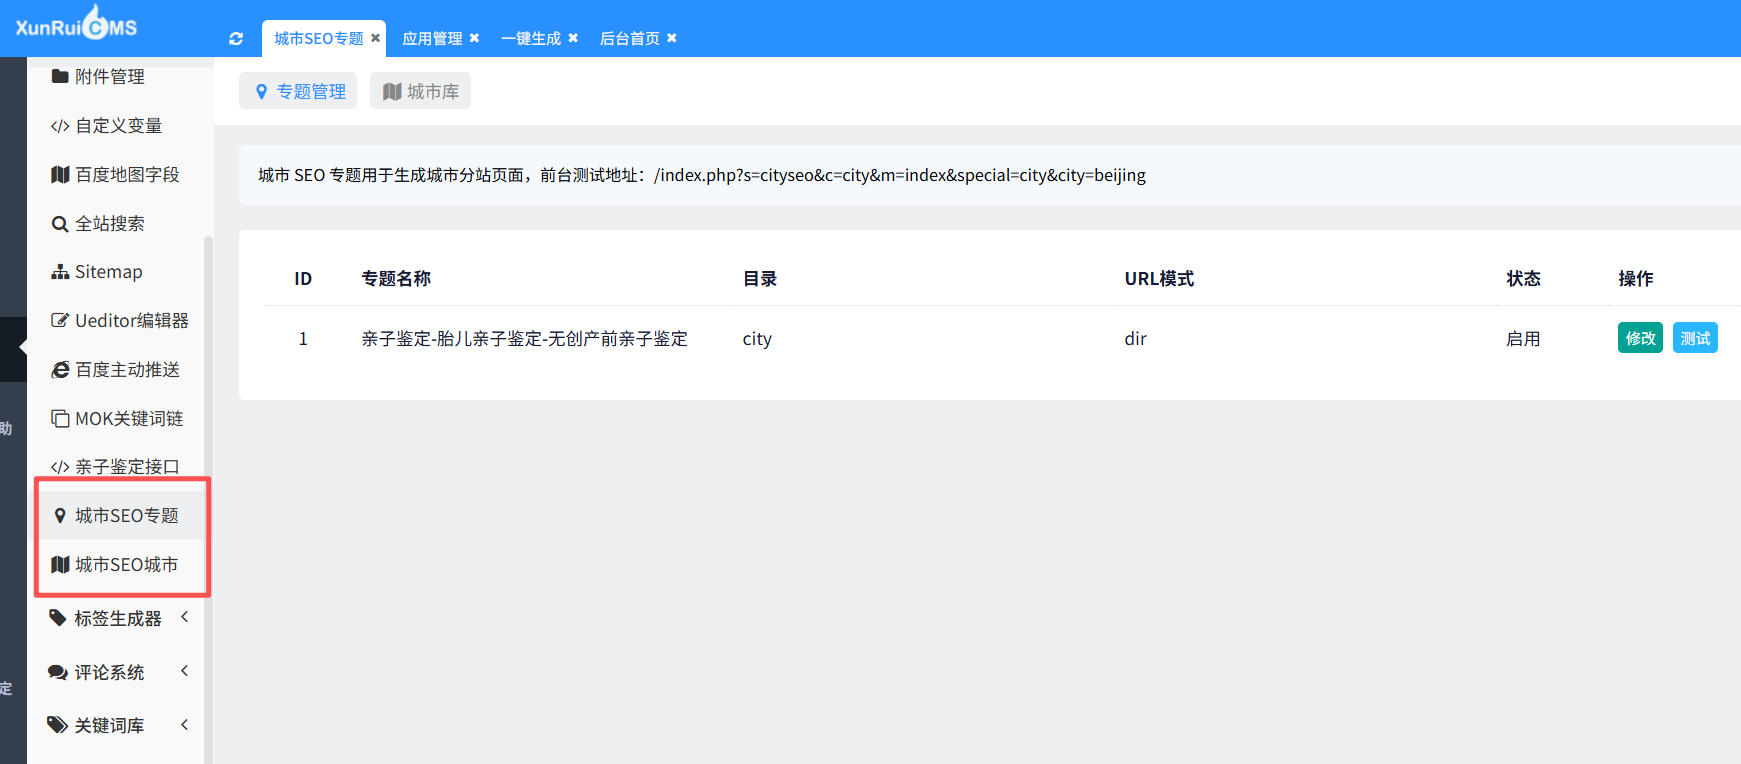Close the 应用管理 tab
Image resolution: width=1741 pixels, height=764 pixels.
click(x=474, y=38)
